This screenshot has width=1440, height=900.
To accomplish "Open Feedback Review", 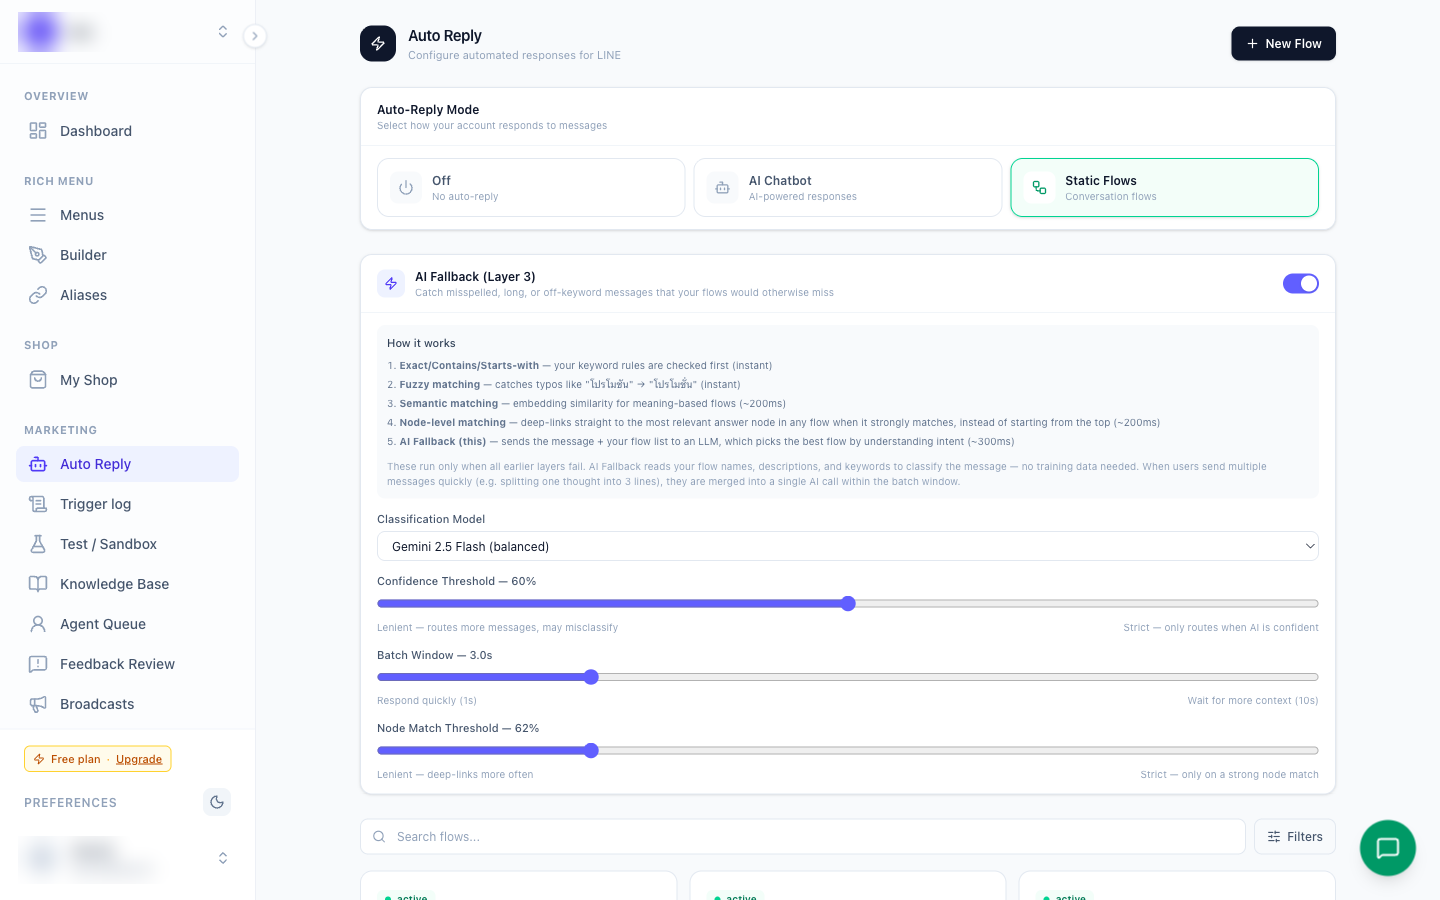I will [x=127, y=664].
